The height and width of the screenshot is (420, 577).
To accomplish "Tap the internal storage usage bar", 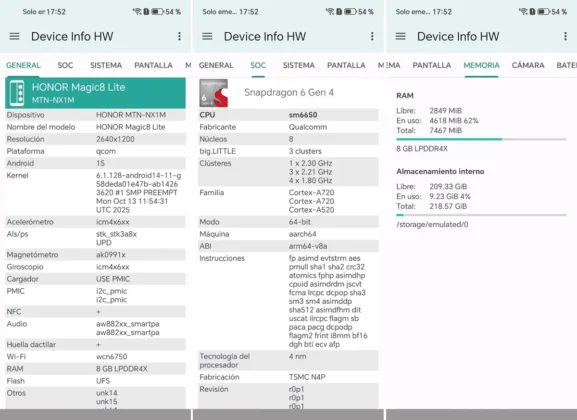I will pyautogui.click(x=481, y=215).
